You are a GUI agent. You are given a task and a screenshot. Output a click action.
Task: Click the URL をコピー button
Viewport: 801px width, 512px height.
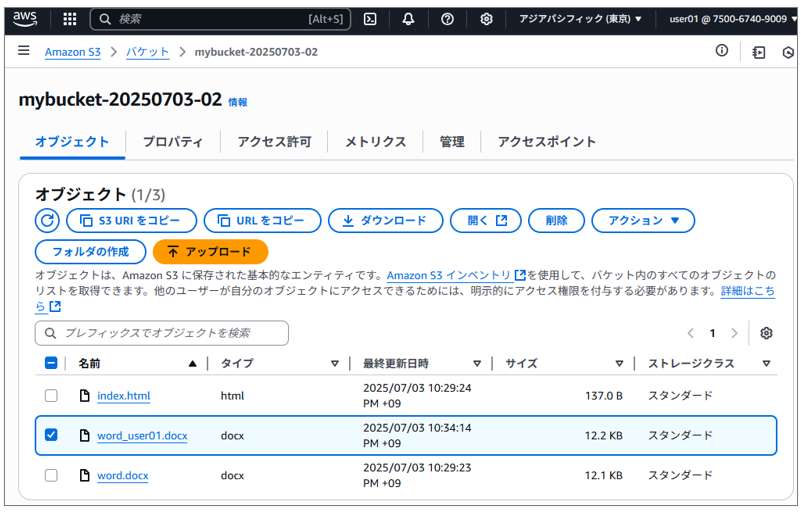coord(263,221)
